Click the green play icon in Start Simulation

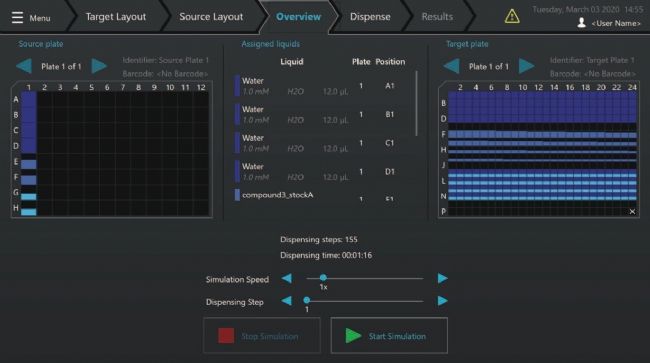(x=353, y=336)
